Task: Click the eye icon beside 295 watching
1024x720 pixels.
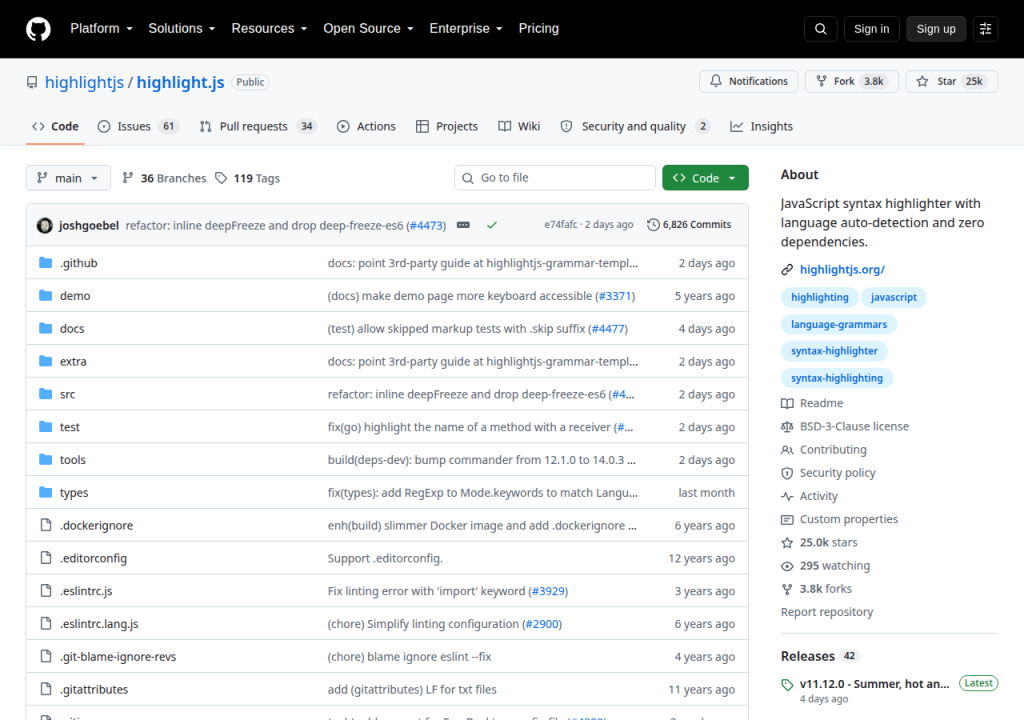Action: pos(787,566)
